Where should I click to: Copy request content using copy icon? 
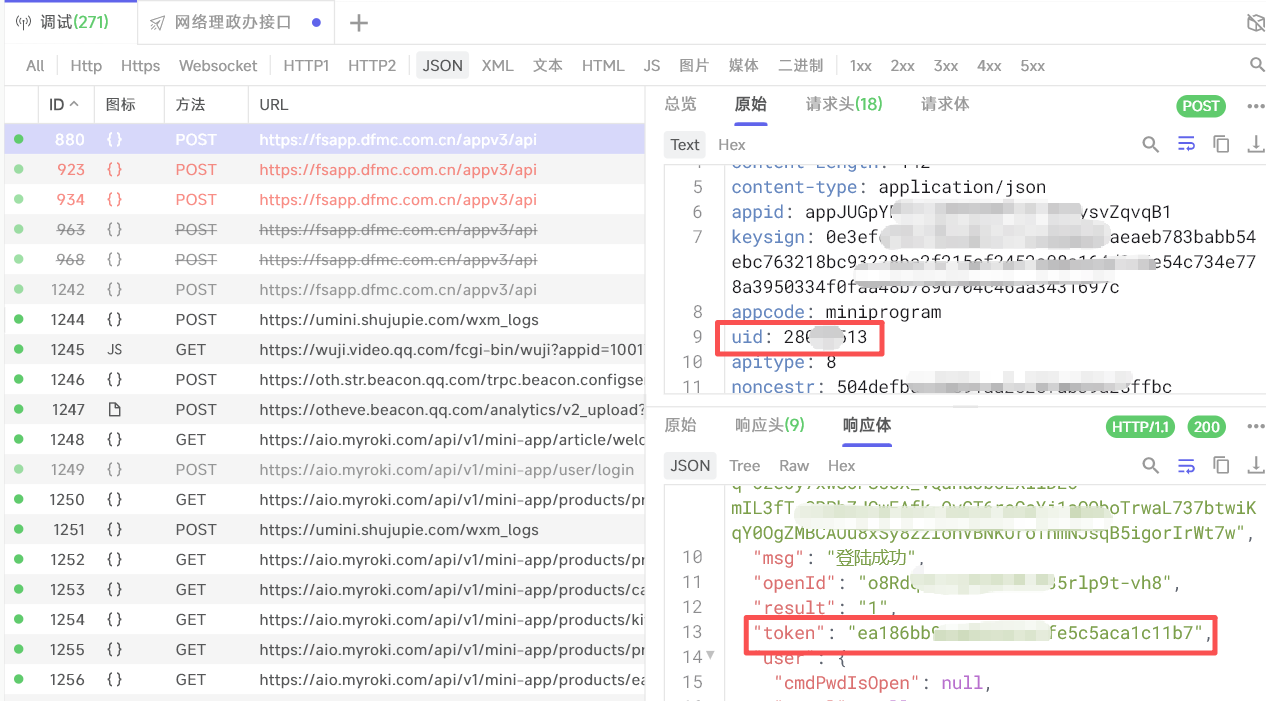pyautogui.click(x=1221, y=145)
